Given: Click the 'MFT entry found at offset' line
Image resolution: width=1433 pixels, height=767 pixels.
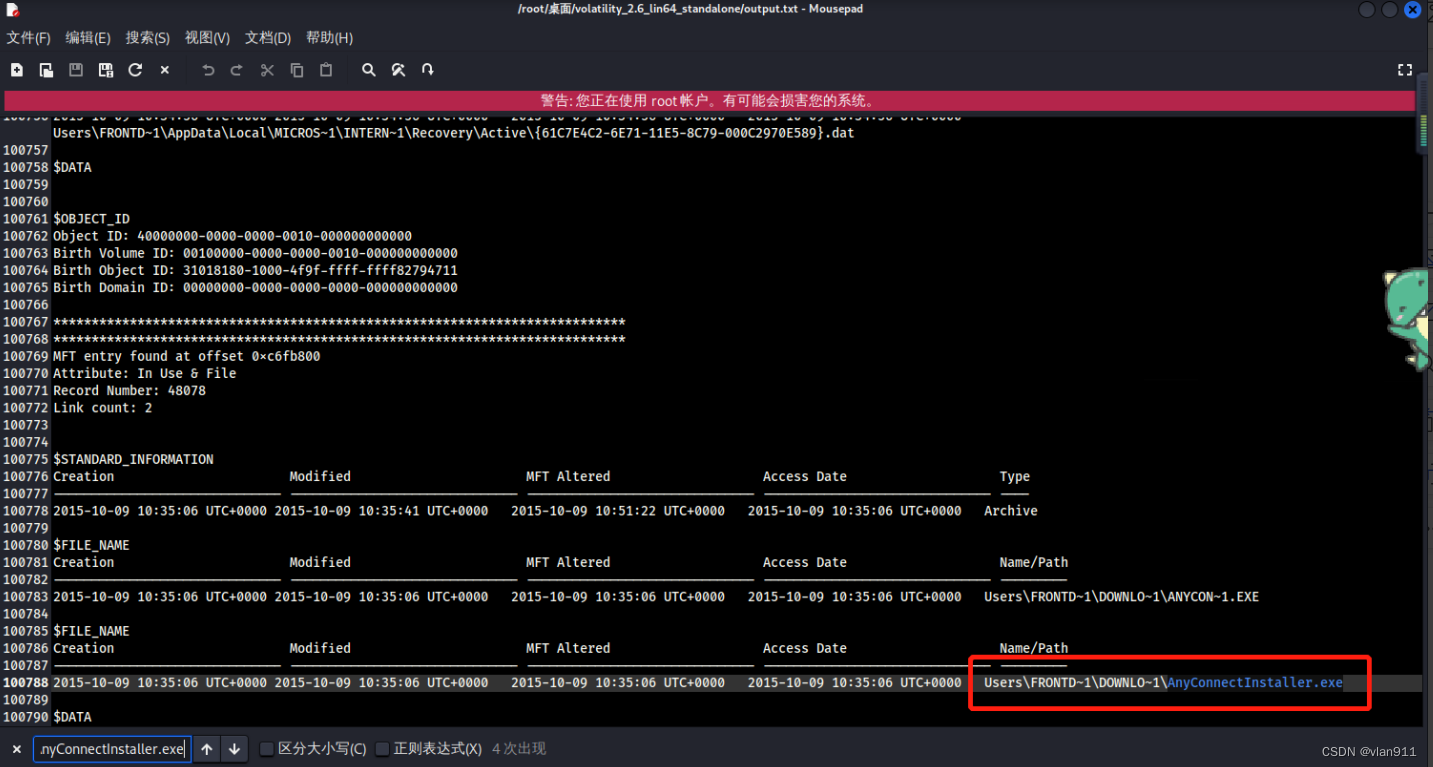Looking at the screenshot, I should pos(186,356).
